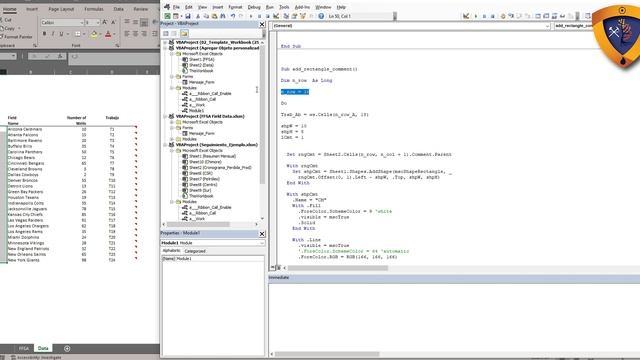Click the Run Sub play icon
Screen dimensions: 640x360
251,16
